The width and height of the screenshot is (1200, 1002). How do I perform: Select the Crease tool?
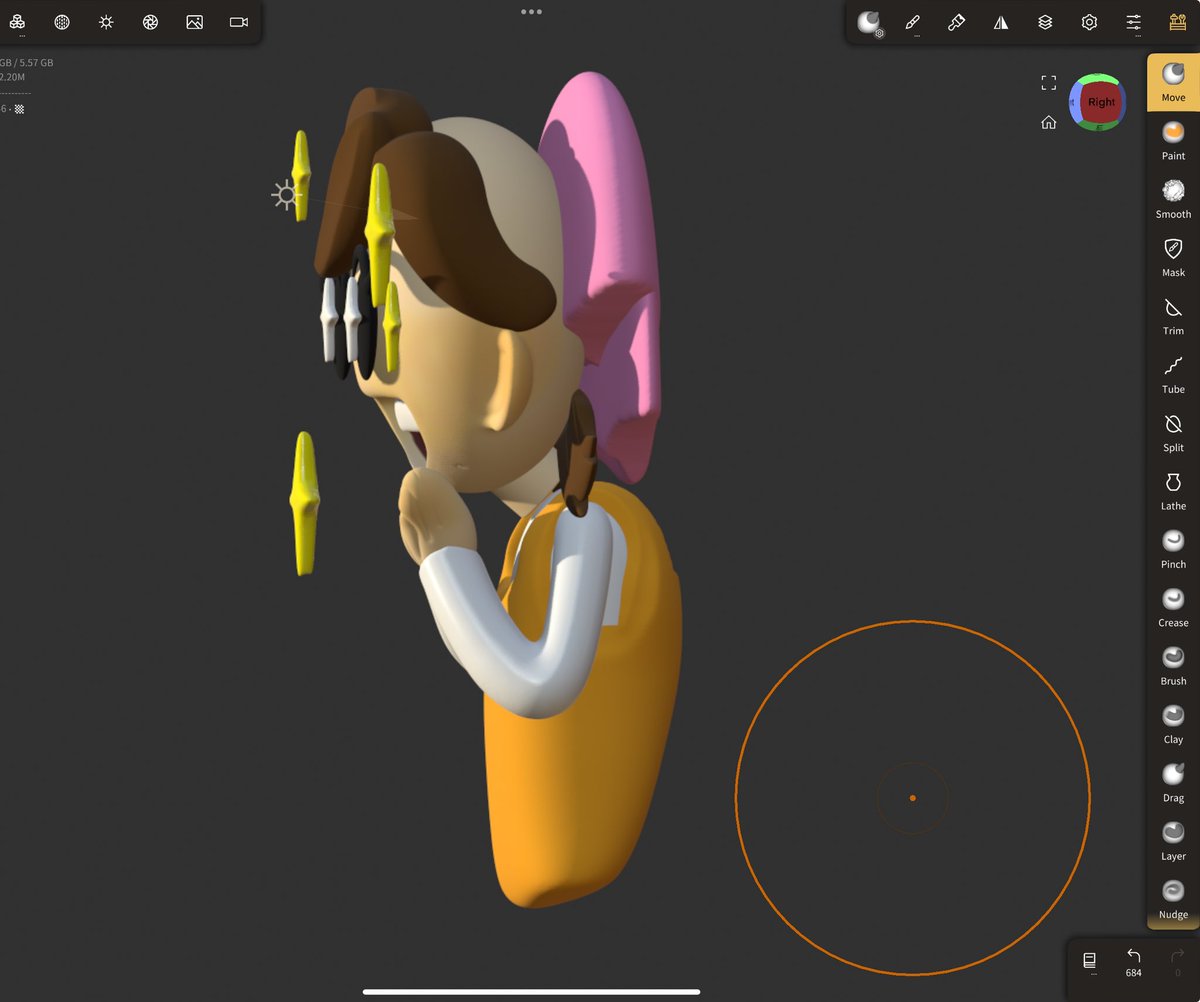coord(1173,607)
